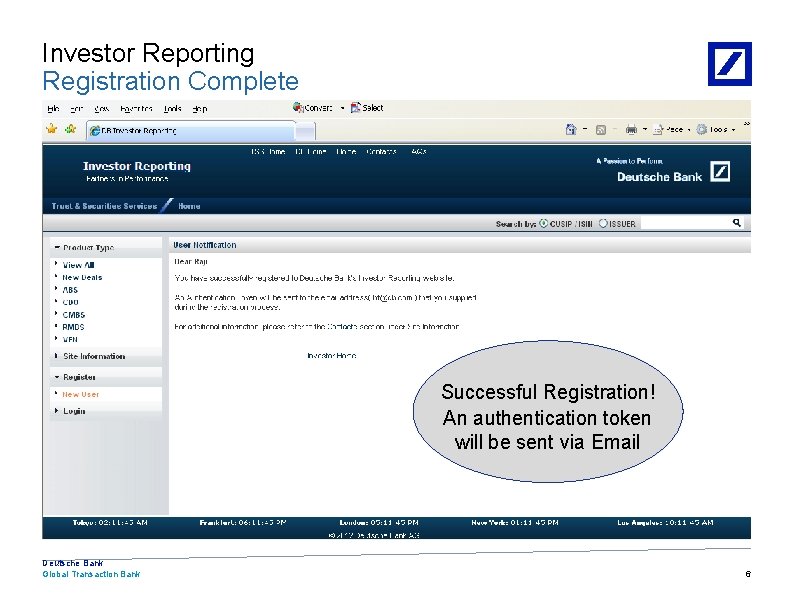
Task: Open the Home icon dropdown arrow
Action: coord(585,130)
